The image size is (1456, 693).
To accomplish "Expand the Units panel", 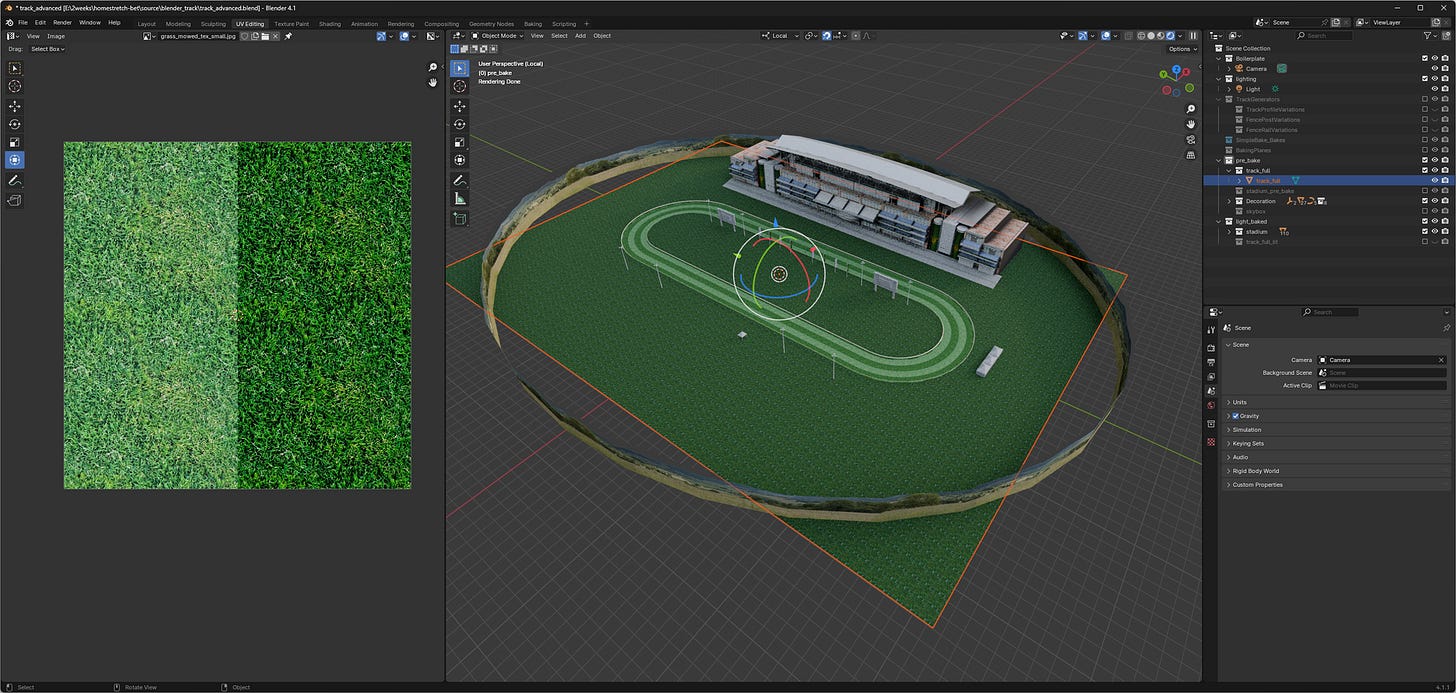I will click(1240, 402).
